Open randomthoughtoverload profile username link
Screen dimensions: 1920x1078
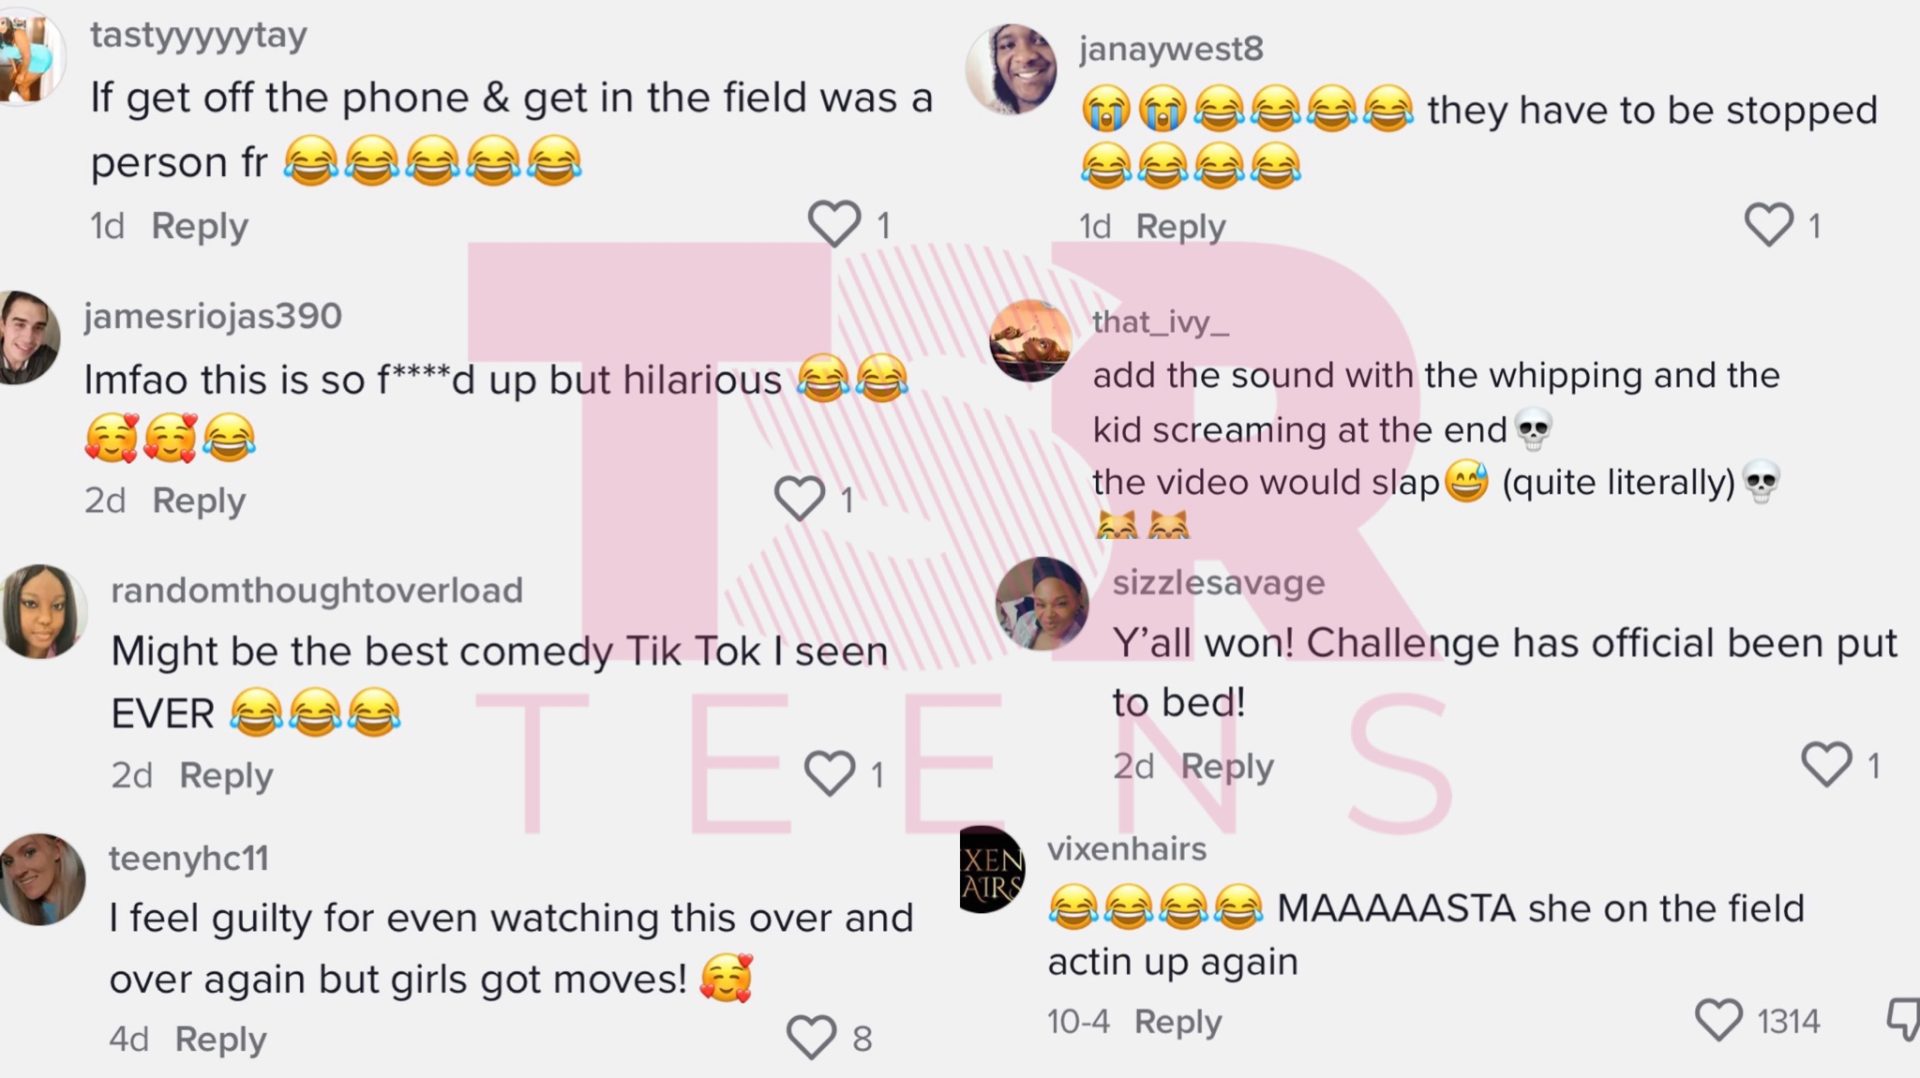coord(317,590)
